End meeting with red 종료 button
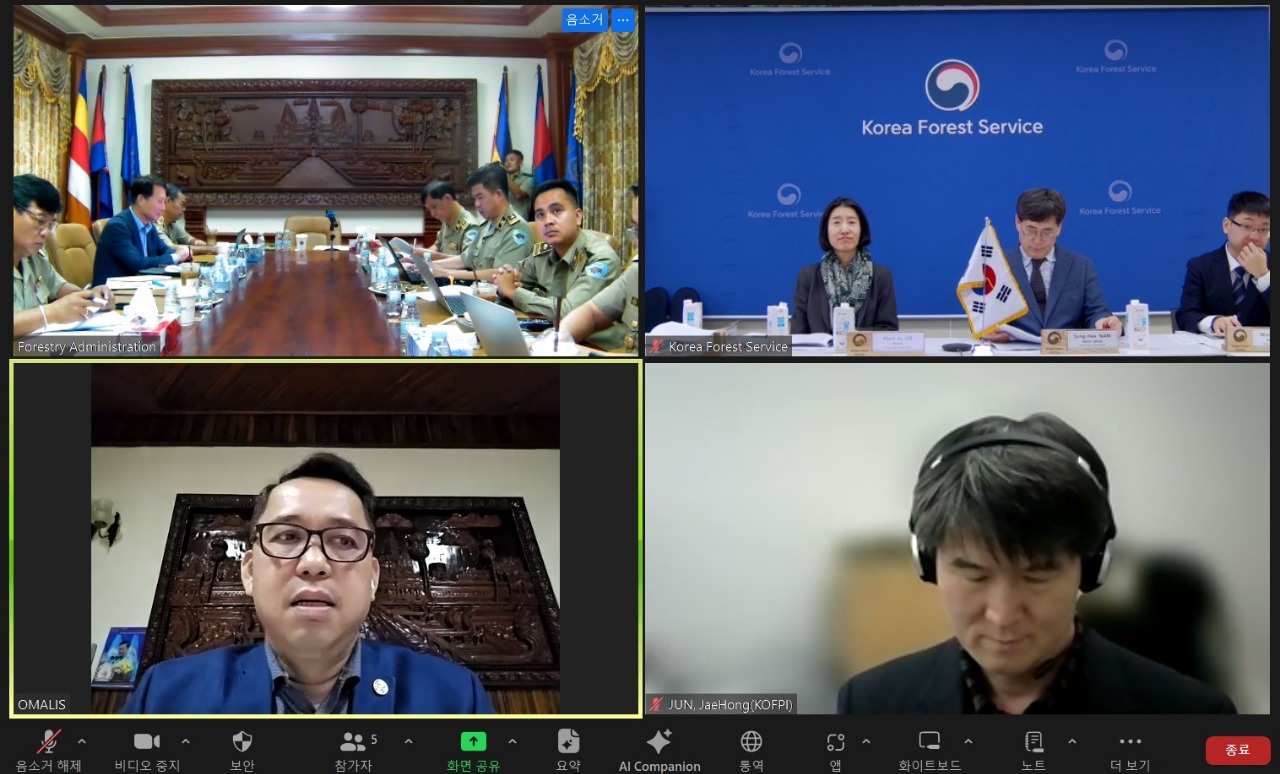 click(x=1238, y=750)
